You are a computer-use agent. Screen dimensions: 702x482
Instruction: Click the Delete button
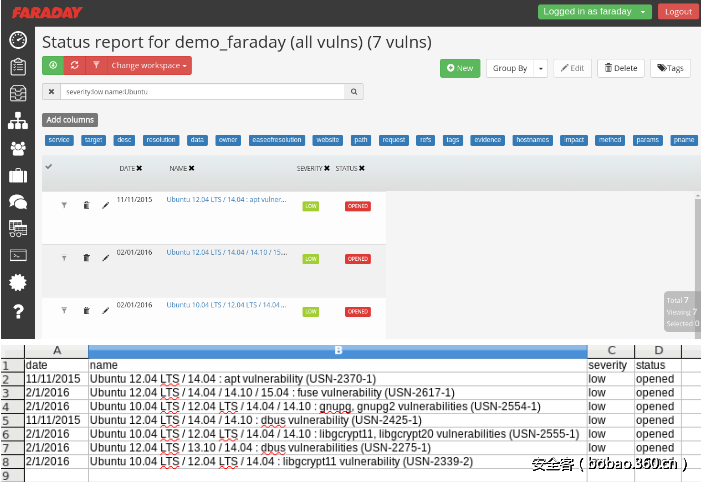(x=621, y=68)
